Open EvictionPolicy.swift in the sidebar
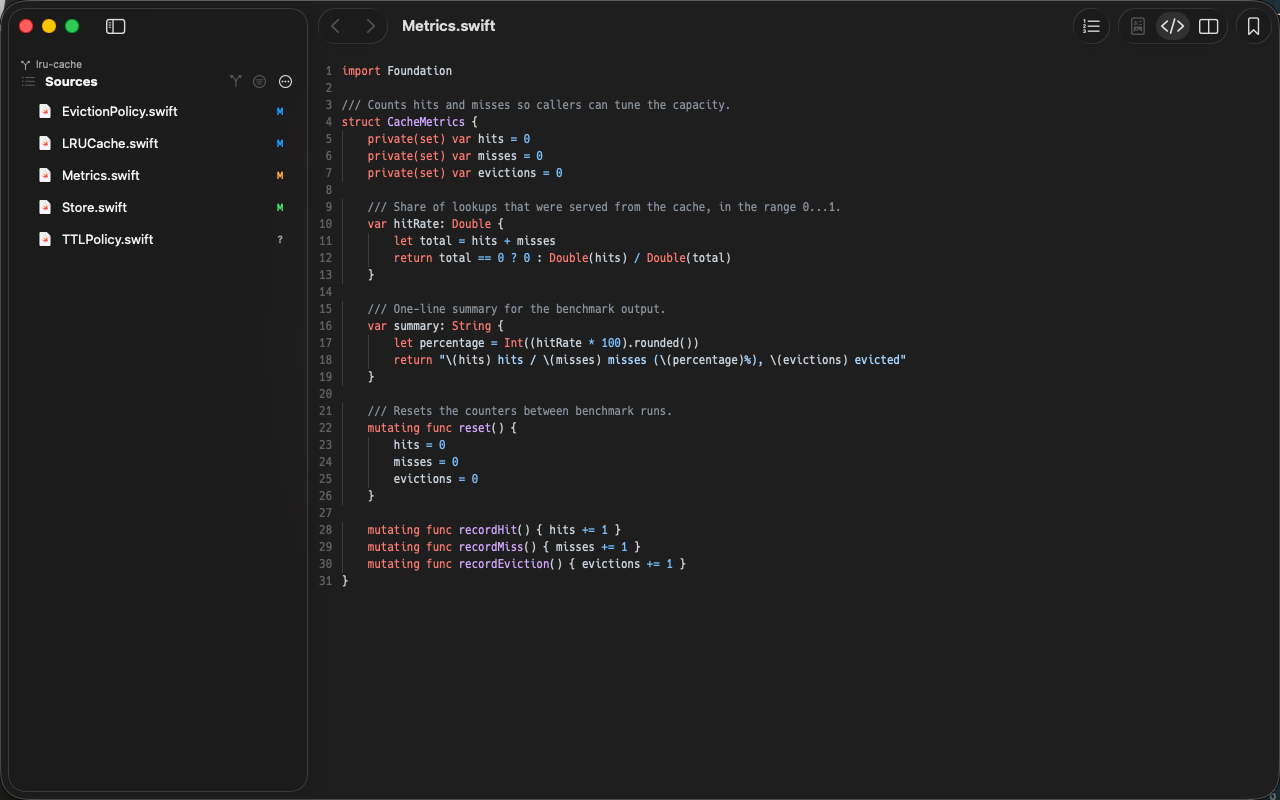The image size is (1280, 800). pyautogui.click(x=160, y=111)
